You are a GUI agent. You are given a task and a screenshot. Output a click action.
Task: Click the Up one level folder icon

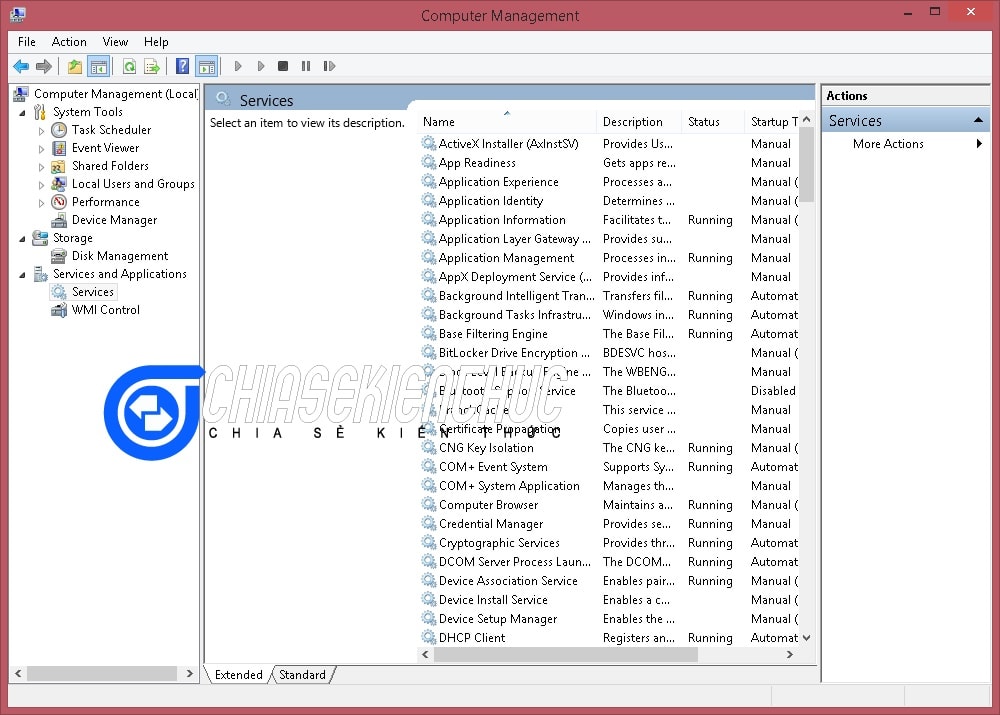[75, 66]
